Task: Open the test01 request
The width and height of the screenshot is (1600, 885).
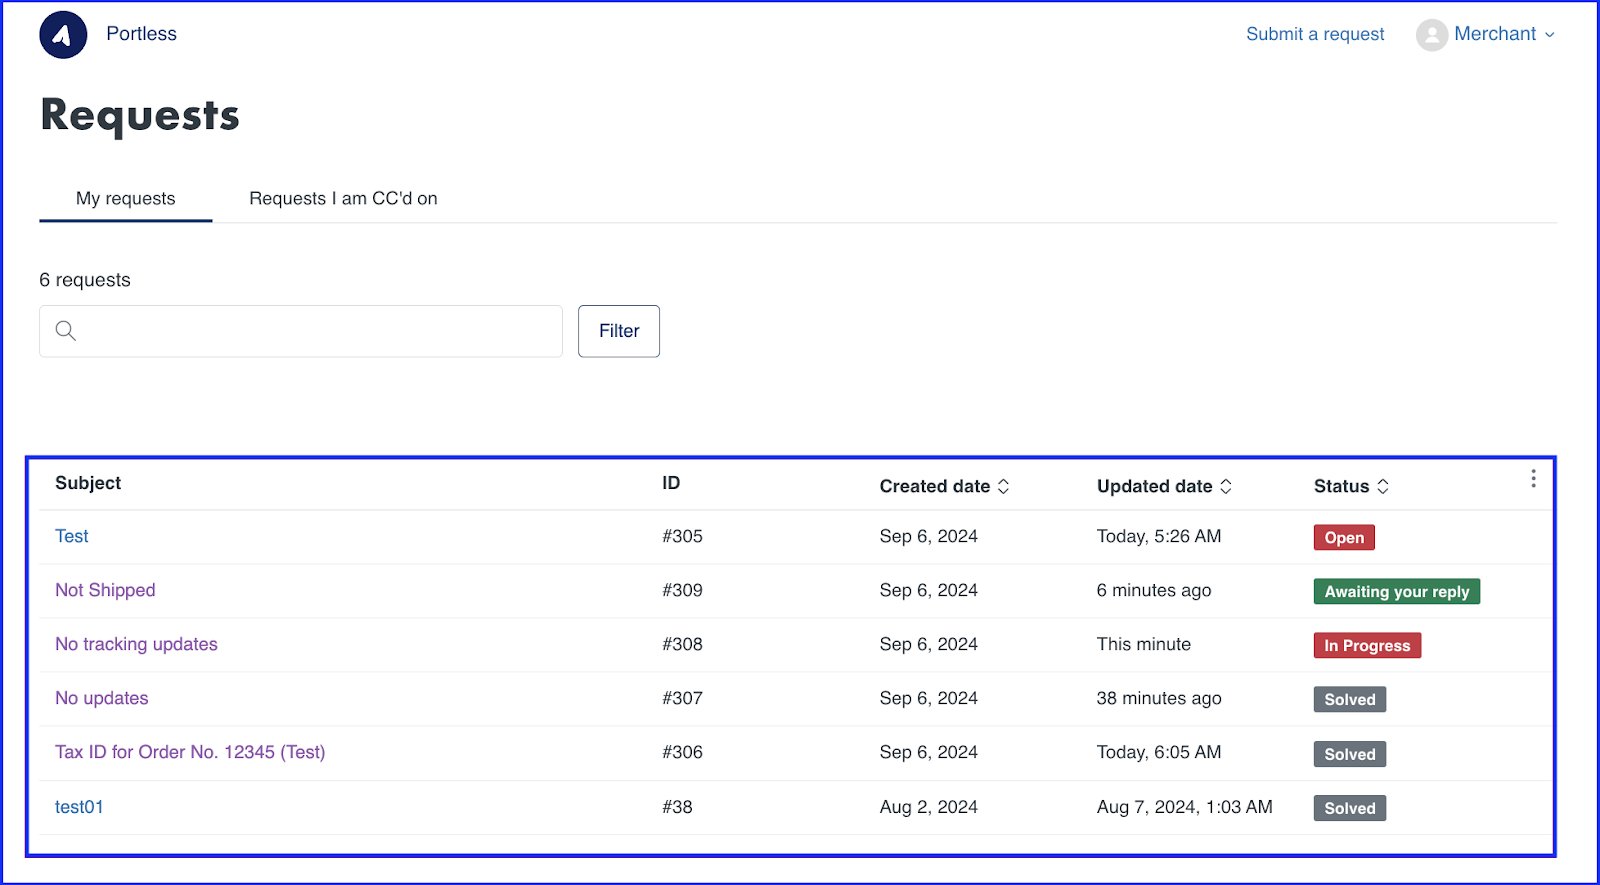Action: 79,807
